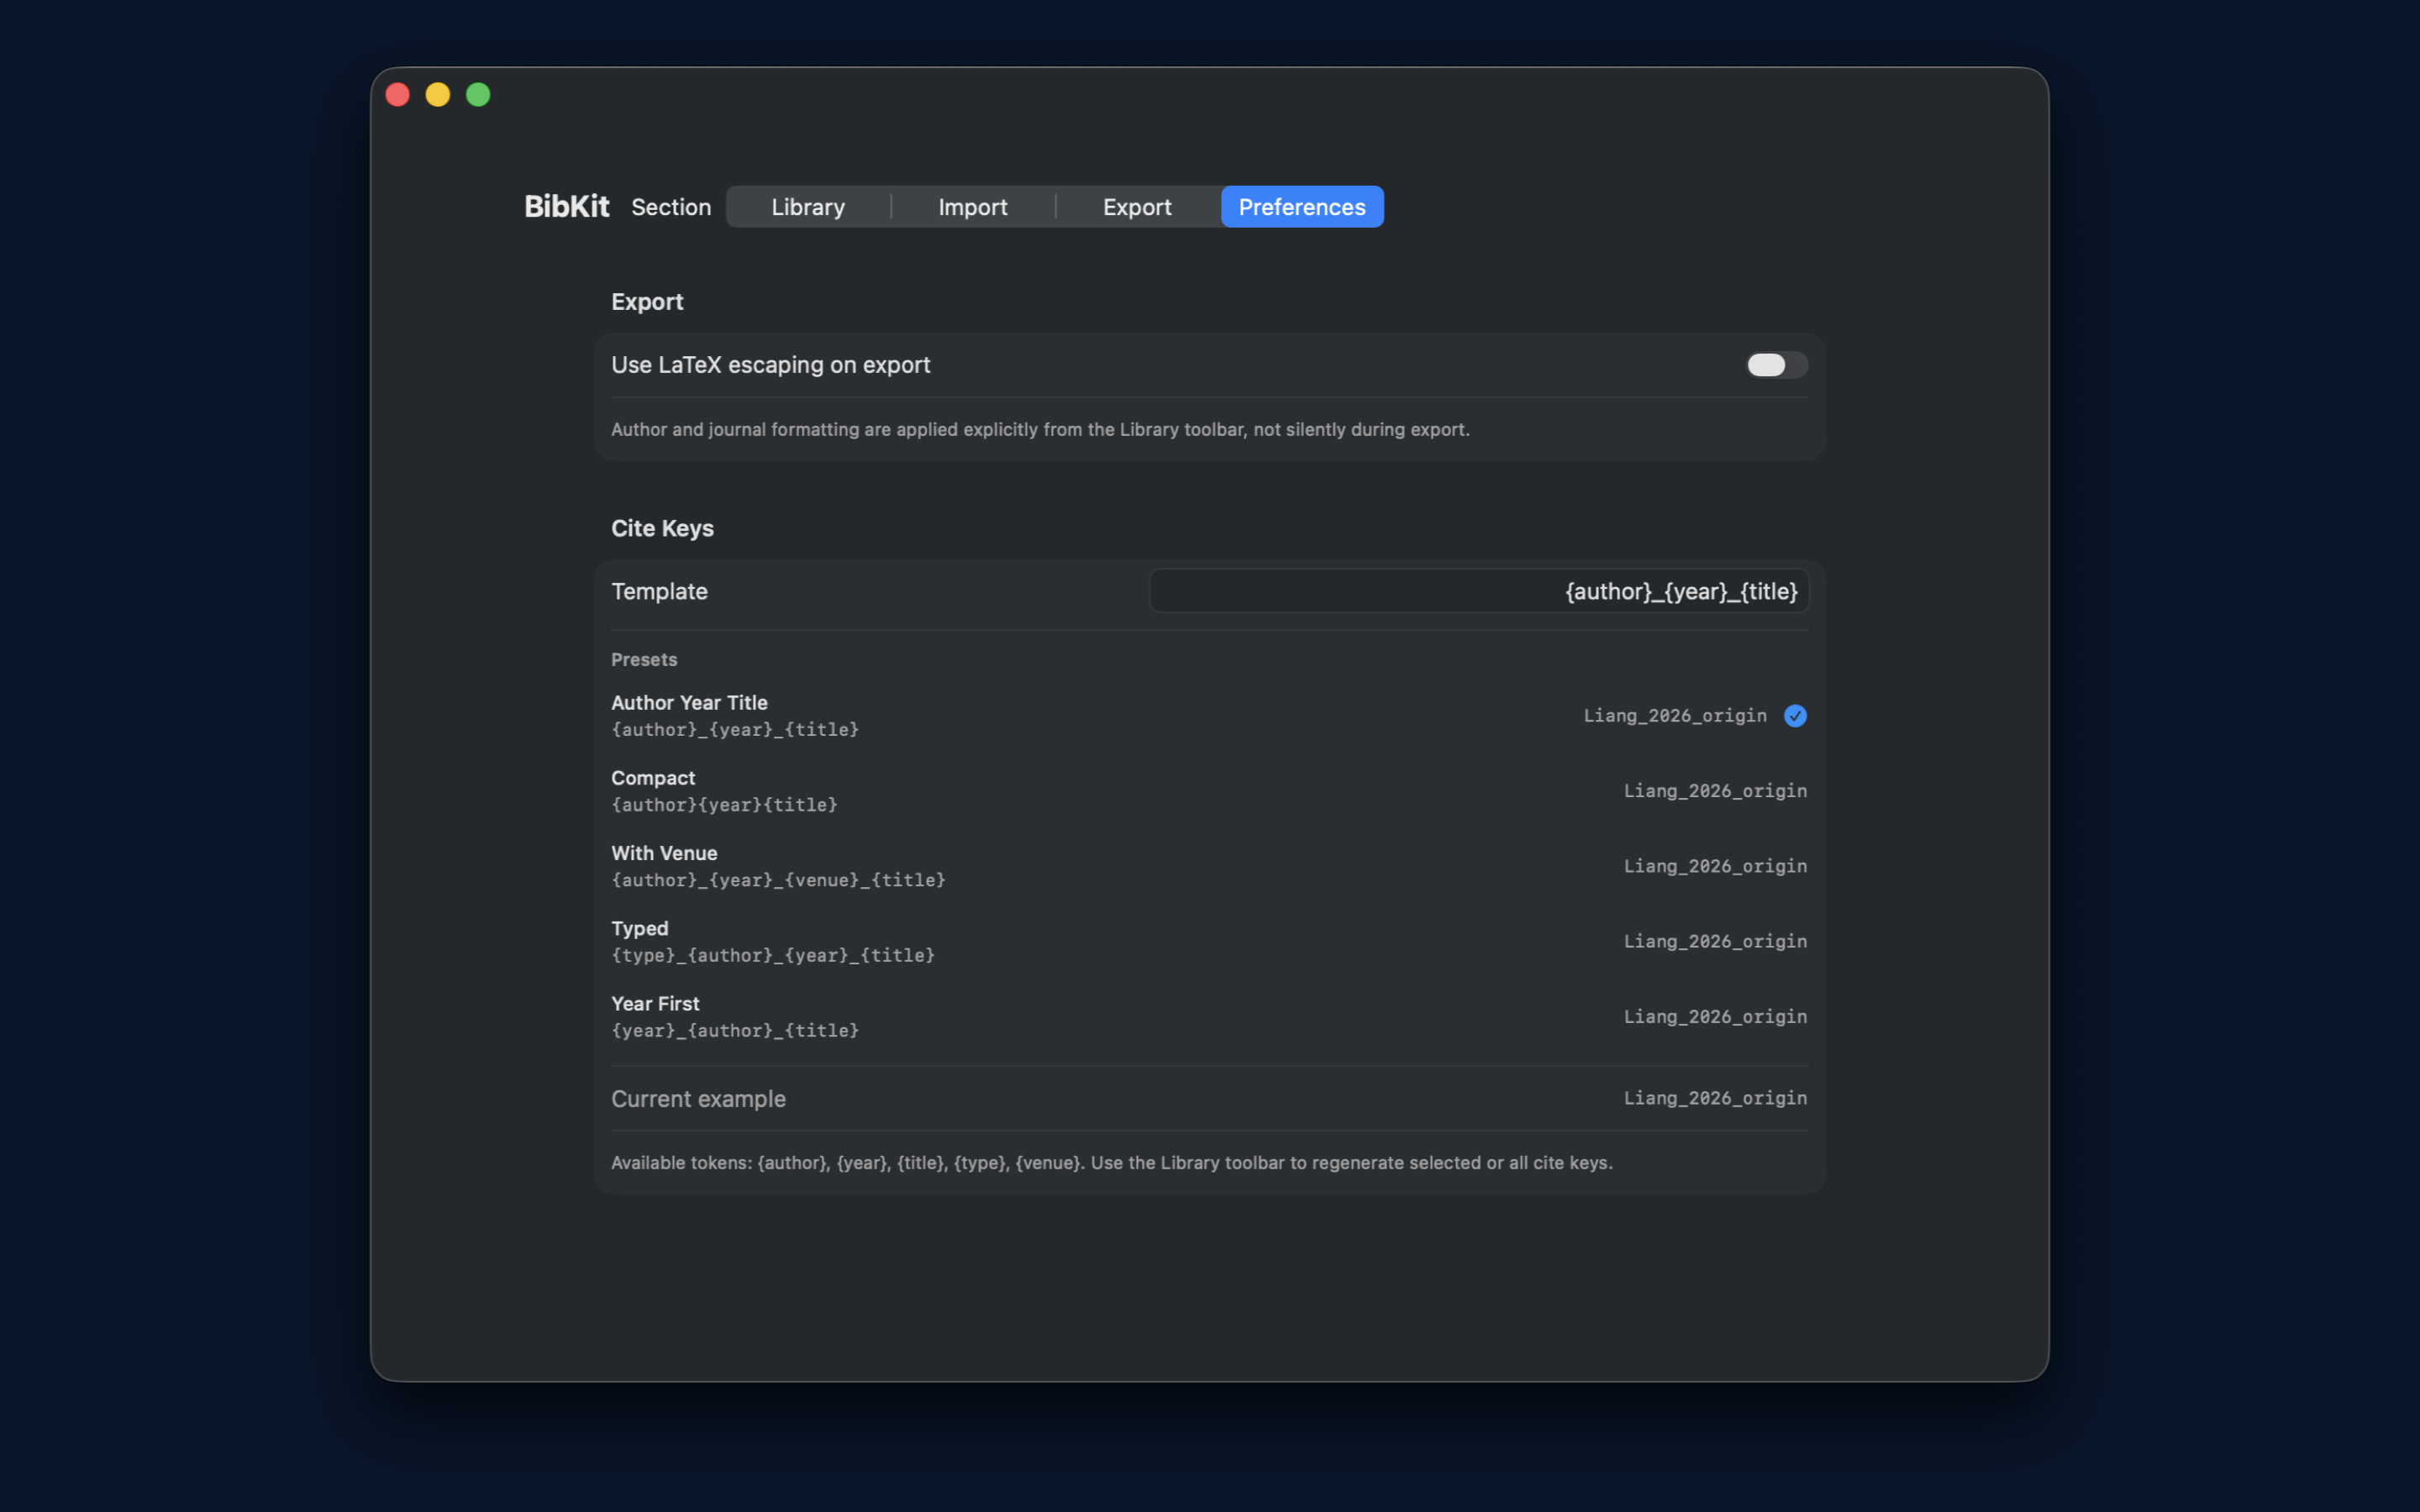The width and height of the screenshot is (2420, 1512).
Task: Click the Current example cite key value
Action: click(x=1715, y=1098)
